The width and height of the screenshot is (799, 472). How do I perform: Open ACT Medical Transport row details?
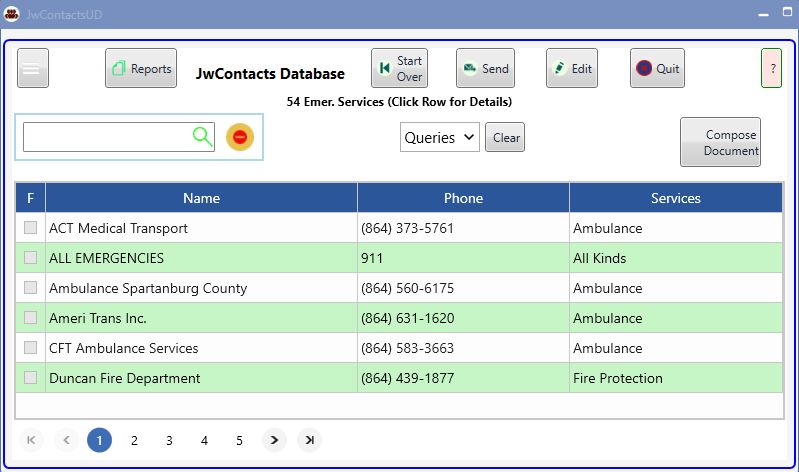pos(399,228)
